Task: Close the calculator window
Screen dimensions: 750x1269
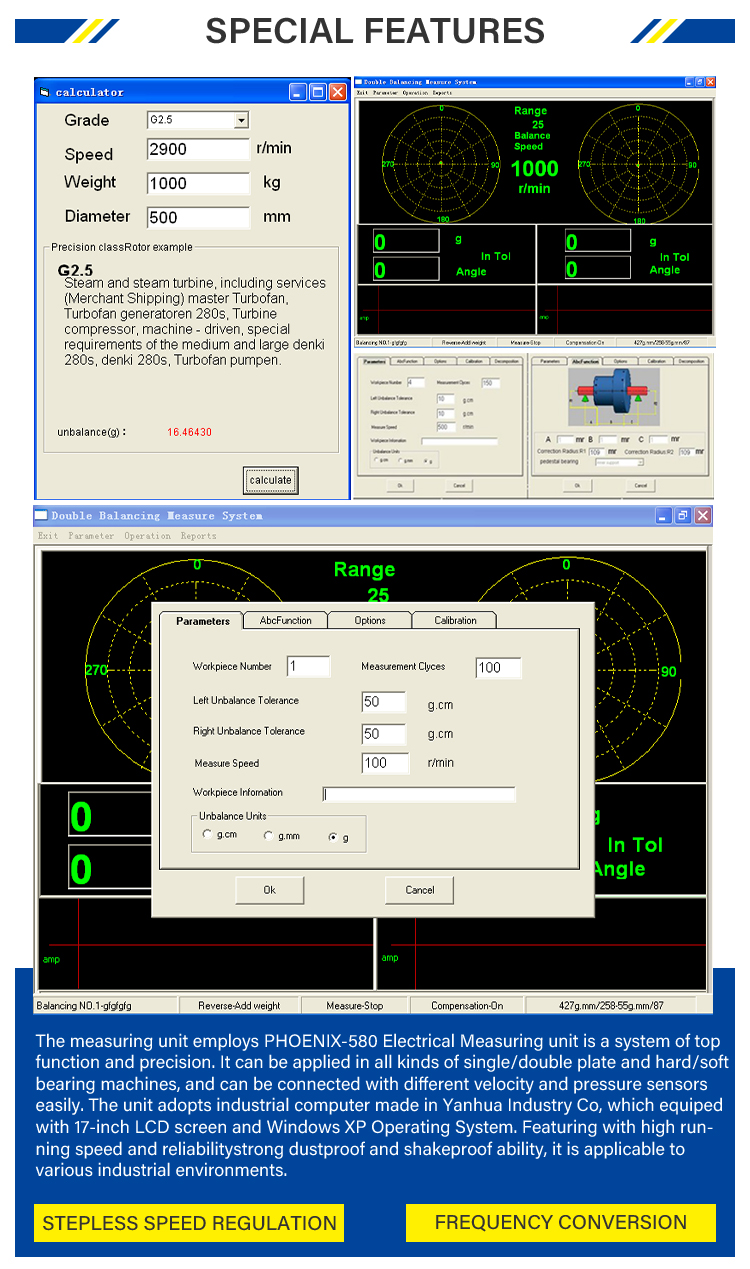Action: (337, 92)
